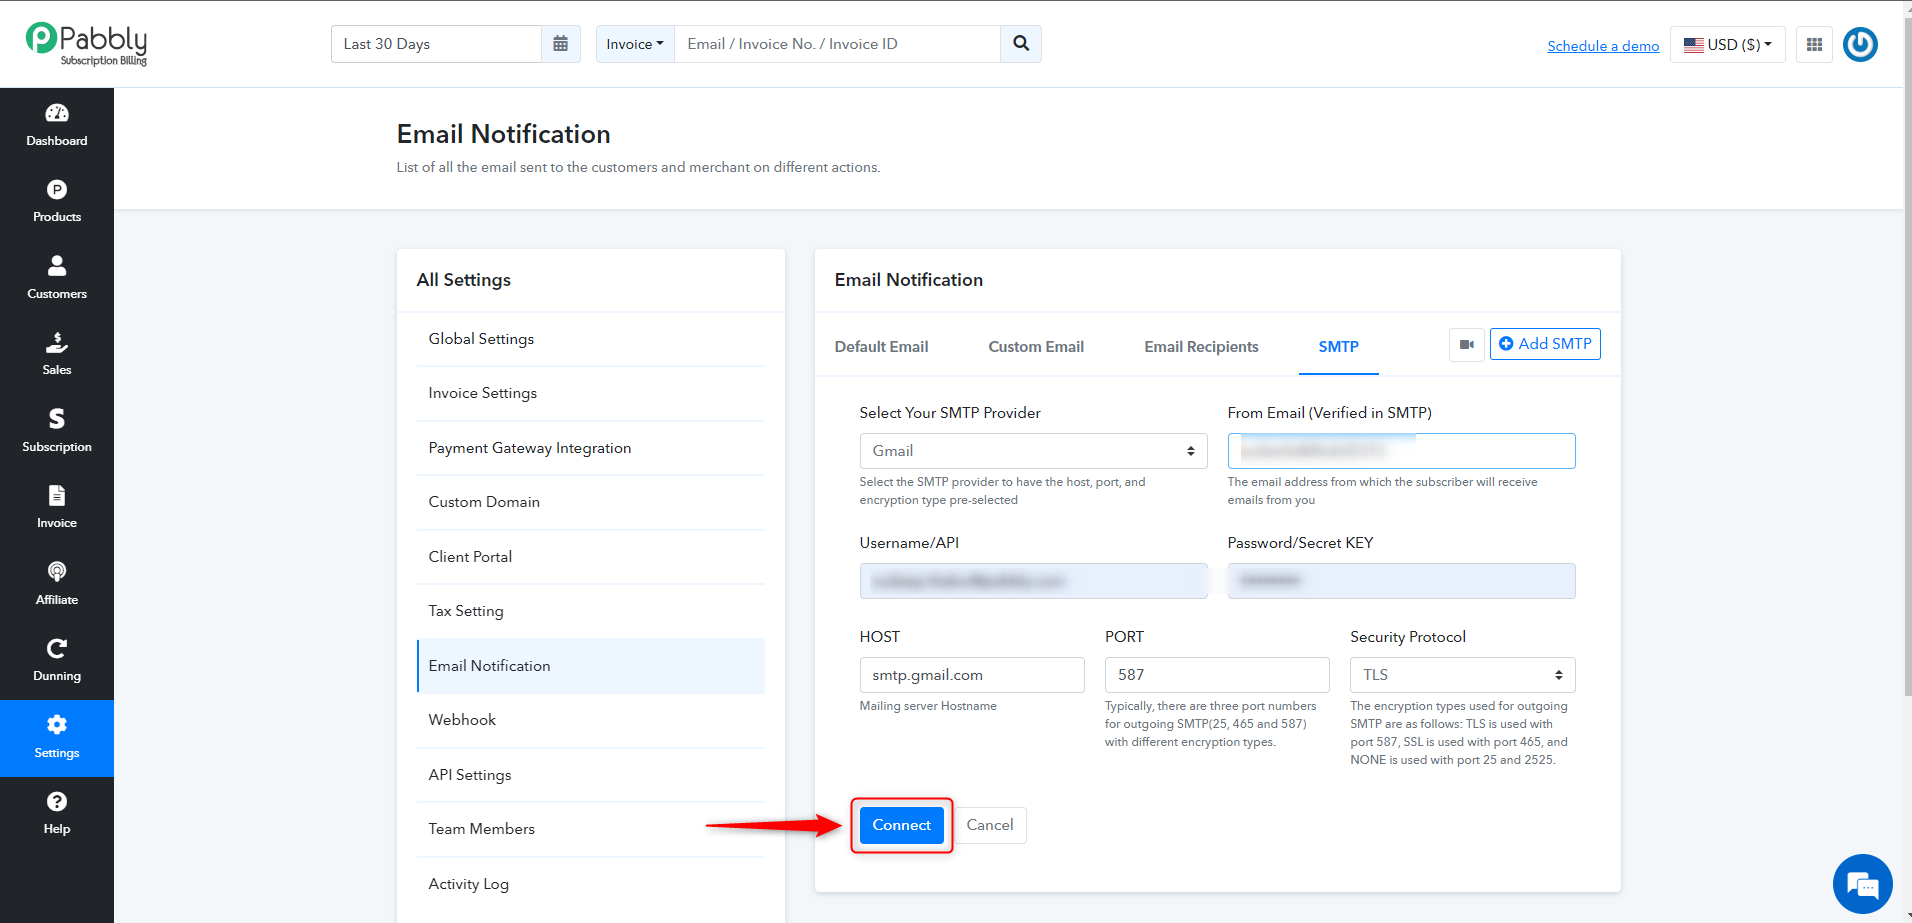Go to Products in the sidebar

tap(57, 202)
